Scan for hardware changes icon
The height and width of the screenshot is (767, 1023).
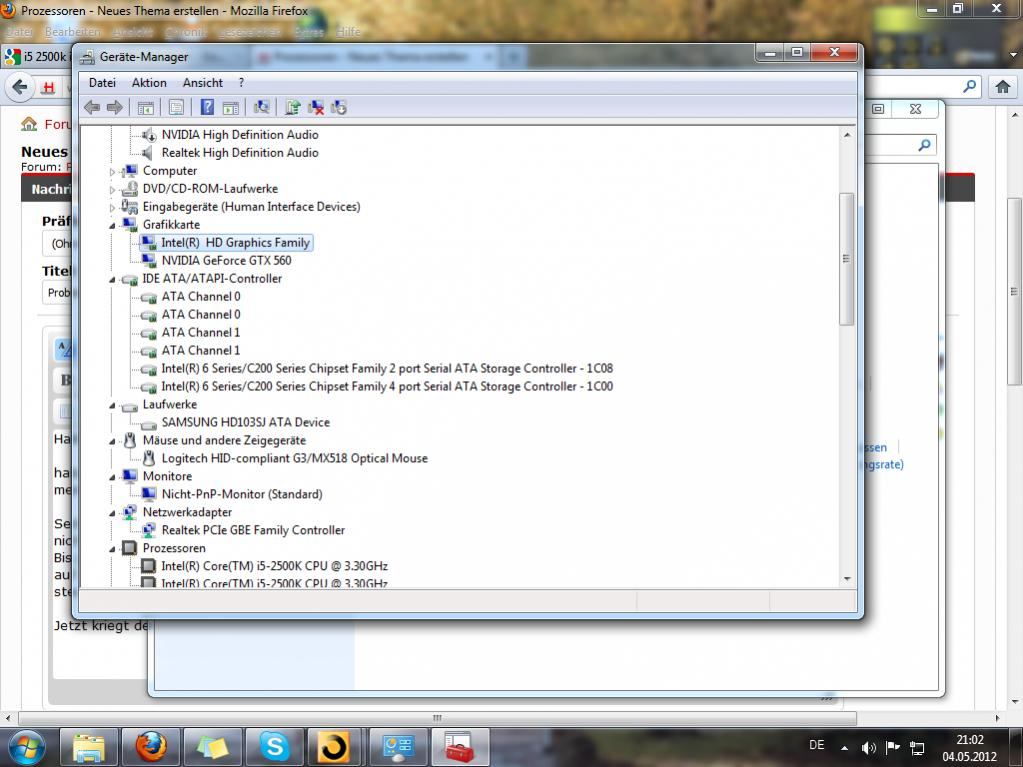coord(262,107)
